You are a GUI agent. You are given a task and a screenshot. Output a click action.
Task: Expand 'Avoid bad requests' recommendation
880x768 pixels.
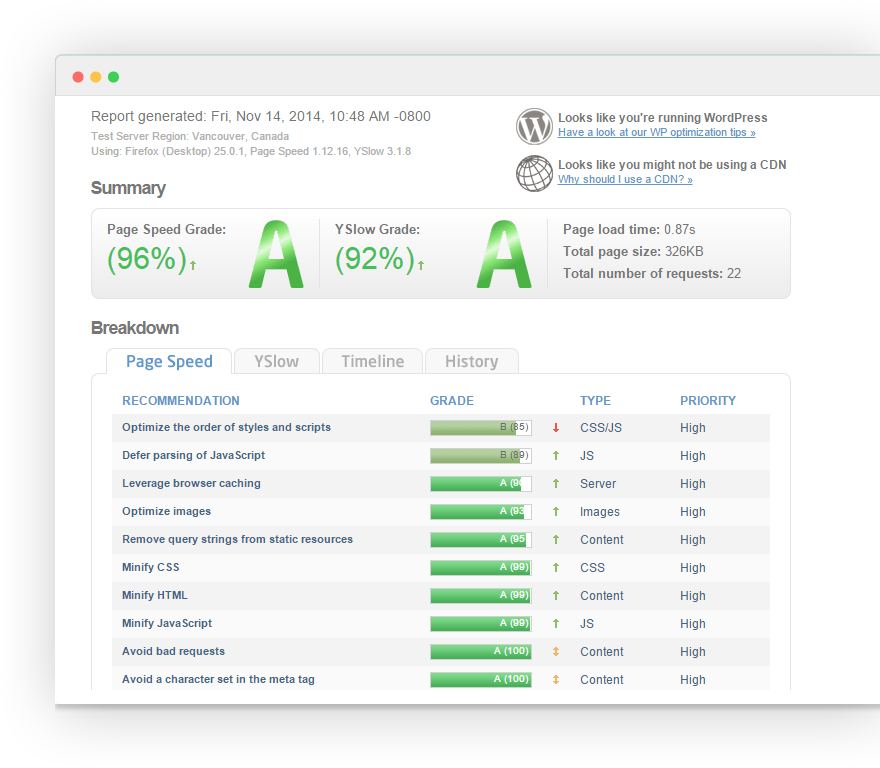pos(173,652)
